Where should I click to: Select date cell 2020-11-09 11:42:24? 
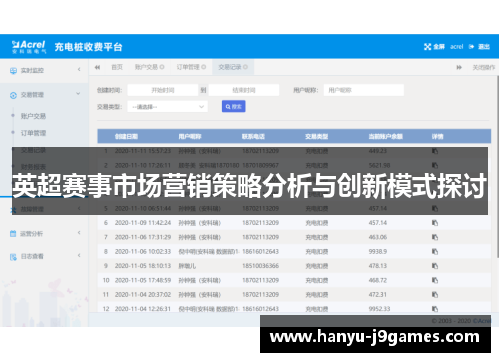pos(143,223)
